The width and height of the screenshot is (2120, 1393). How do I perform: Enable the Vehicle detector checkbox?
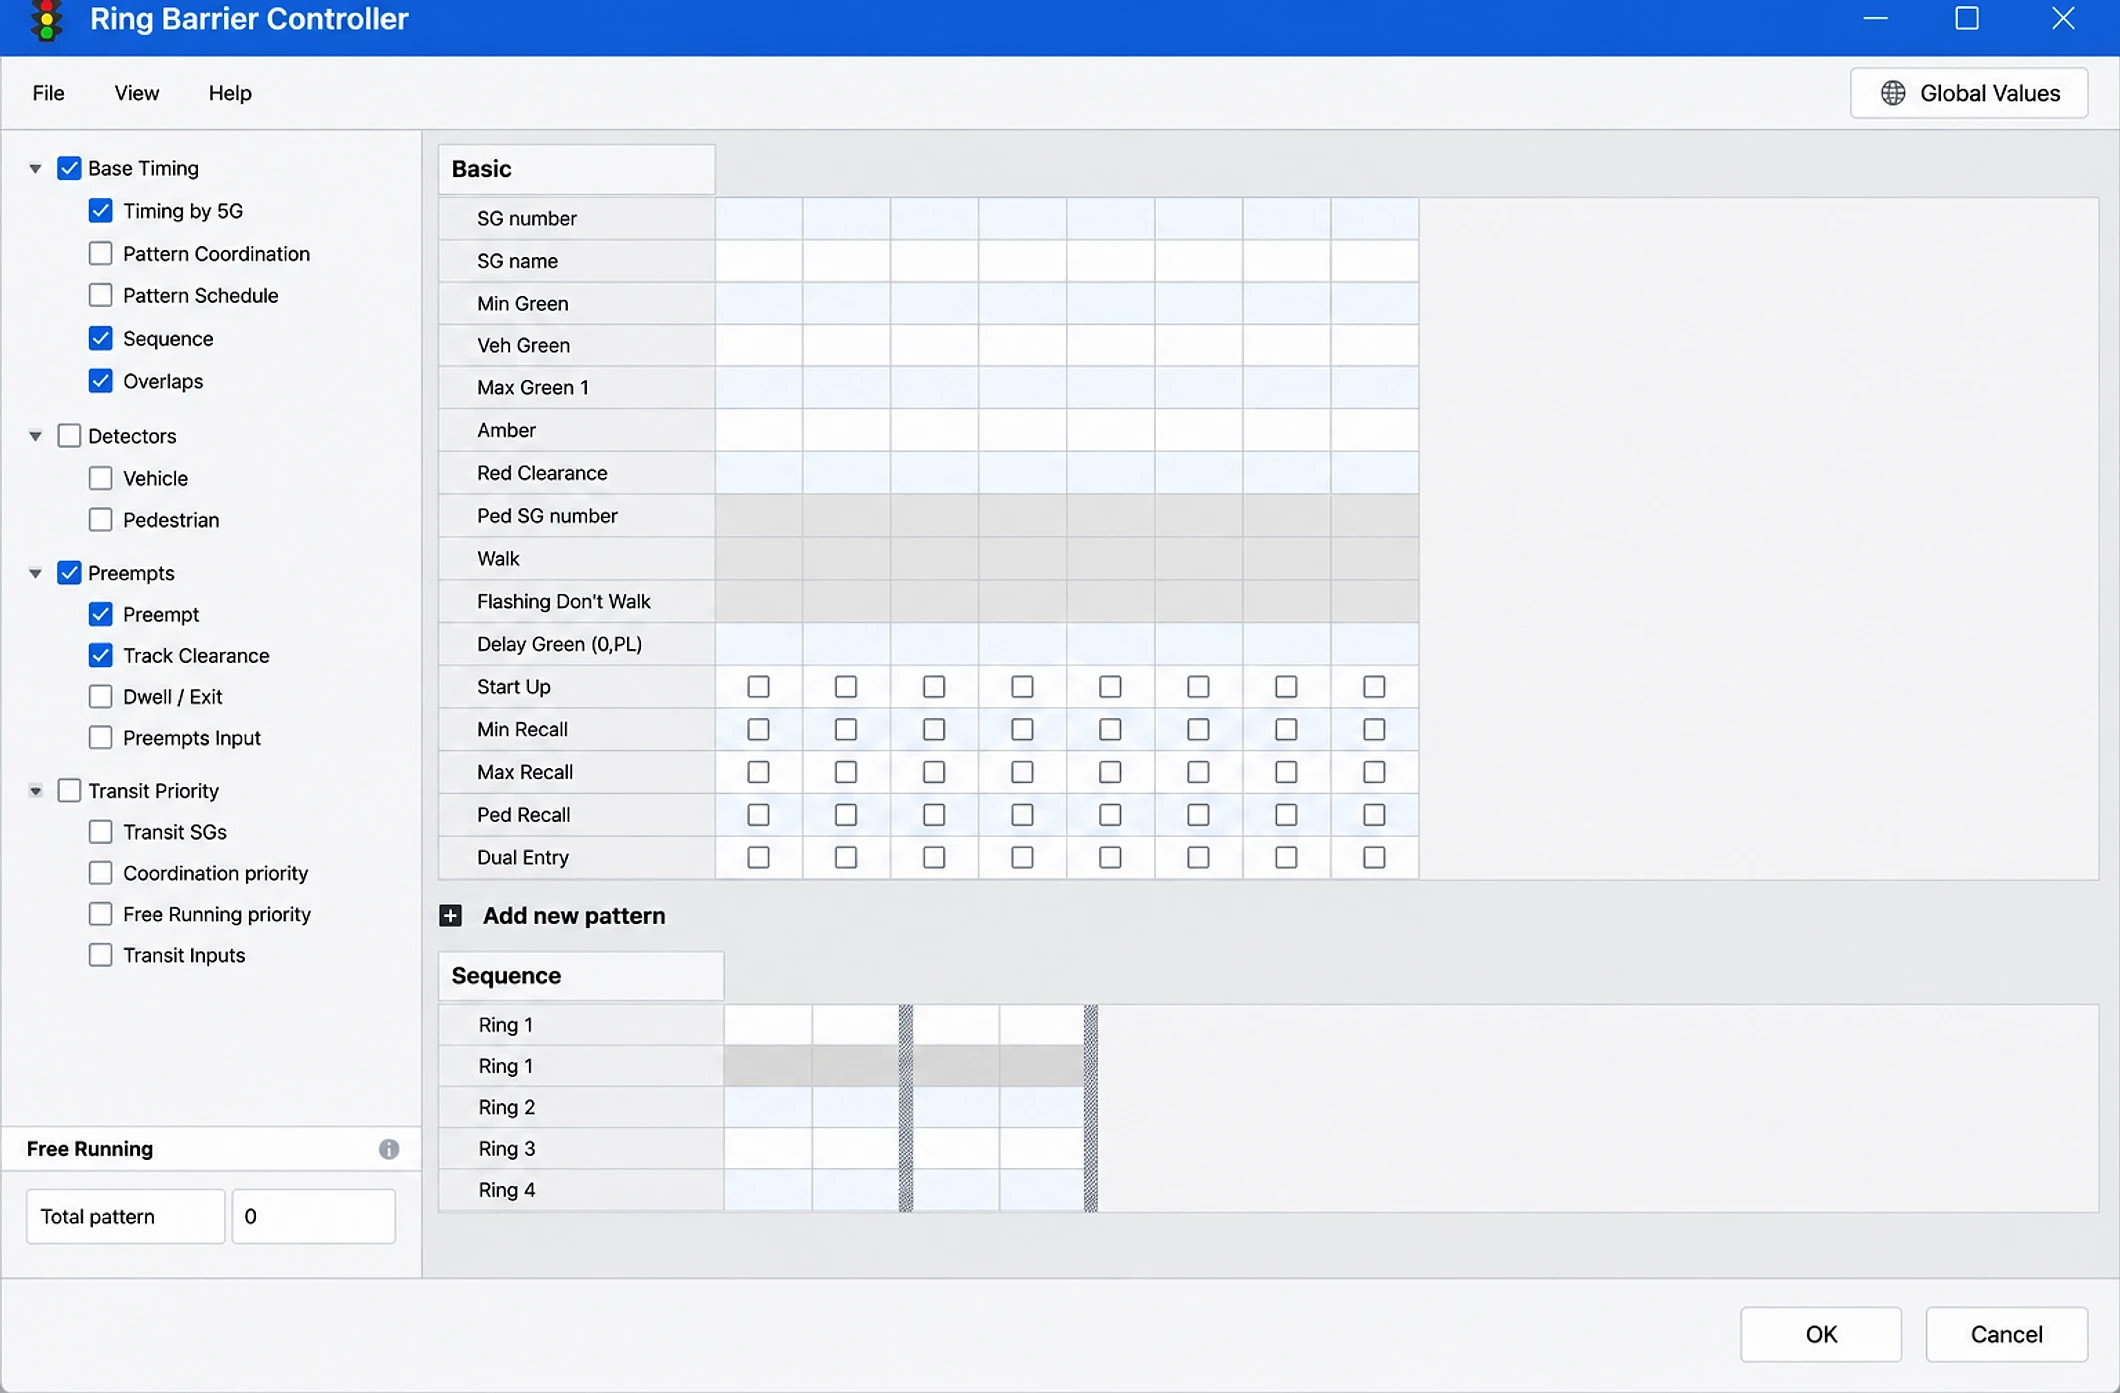(100, 478)
